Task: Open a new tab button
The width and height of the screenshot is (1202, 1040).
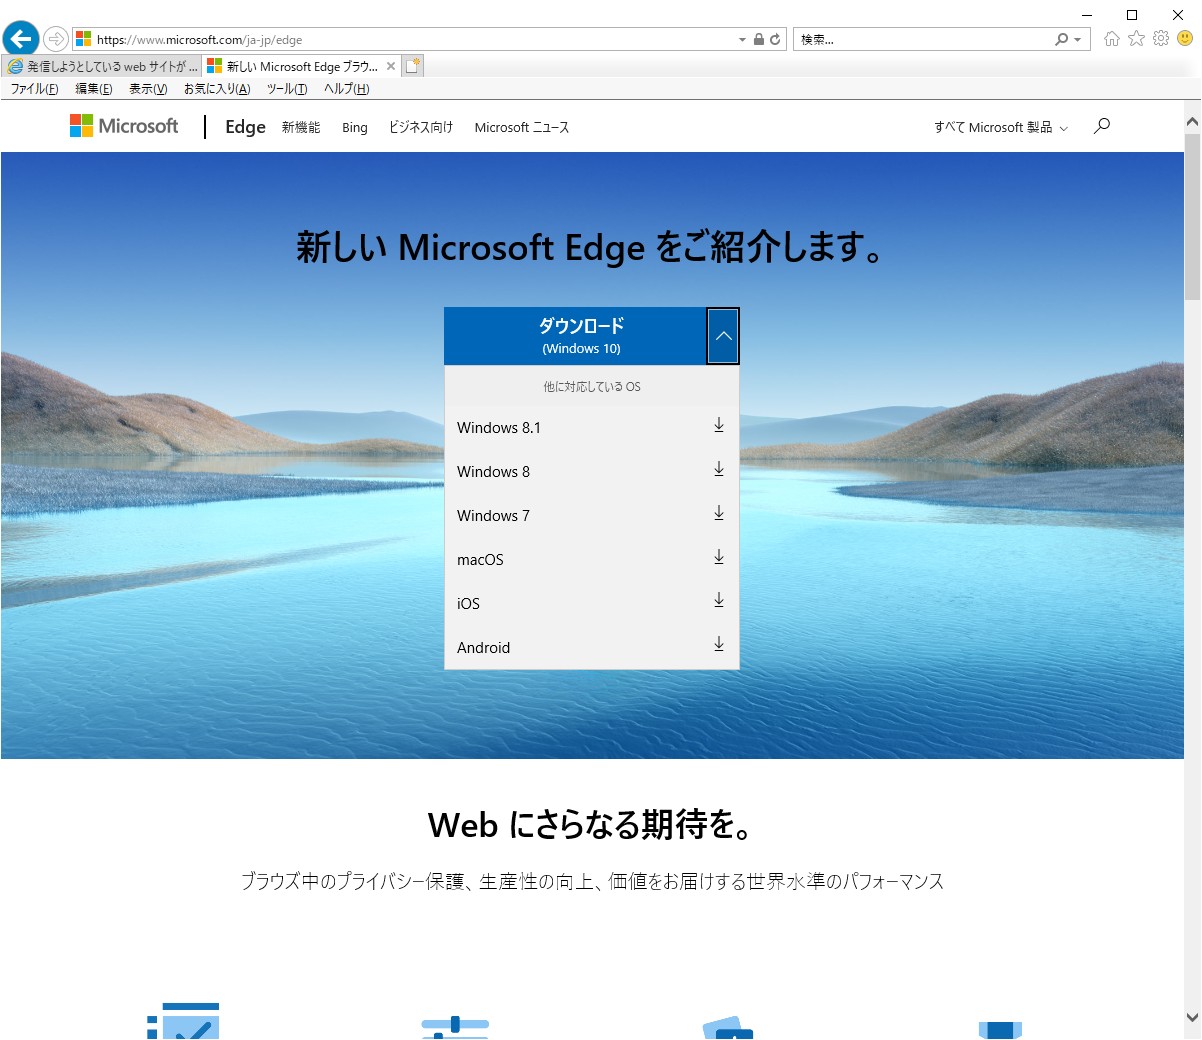Action: pyautogui.click(x=413, y=66)
